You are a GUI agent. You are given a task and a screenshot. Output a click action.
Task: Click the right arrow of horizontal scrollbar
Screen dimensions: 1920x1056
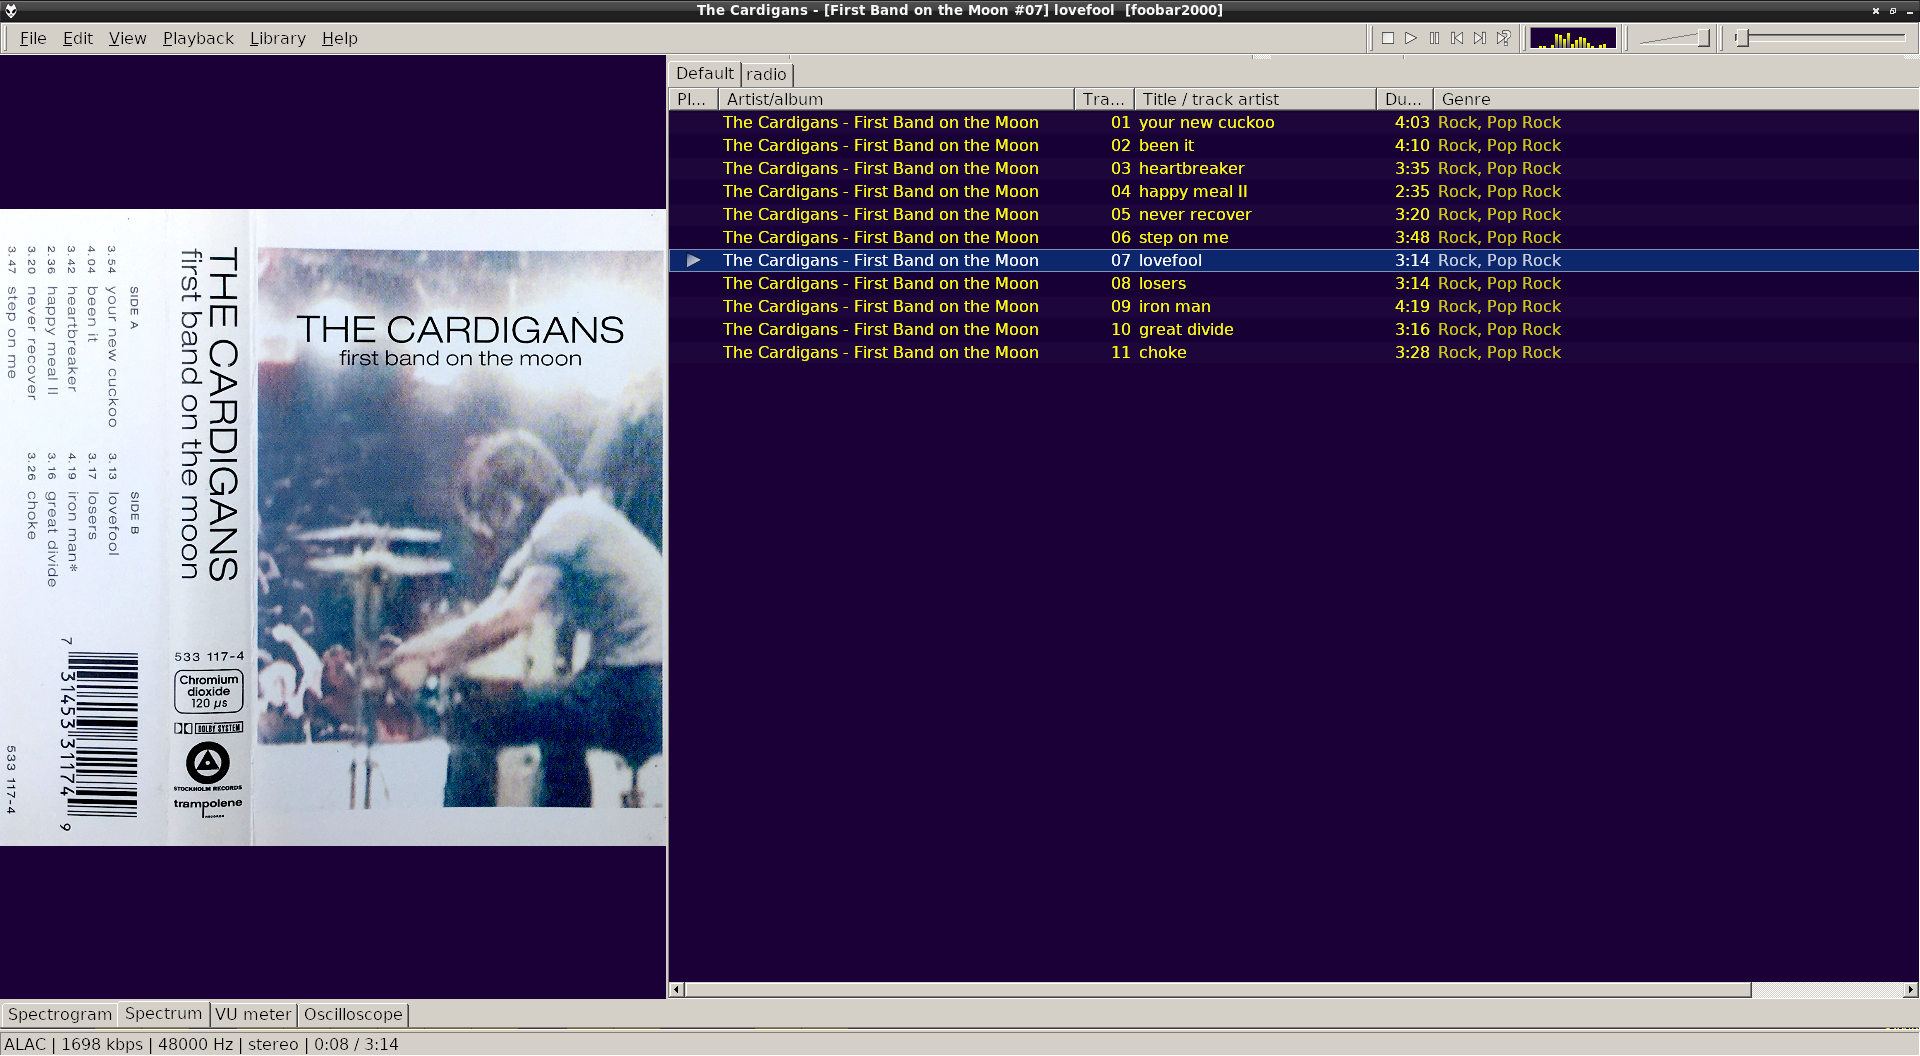pyautogui.click(x=1910, y=990)
